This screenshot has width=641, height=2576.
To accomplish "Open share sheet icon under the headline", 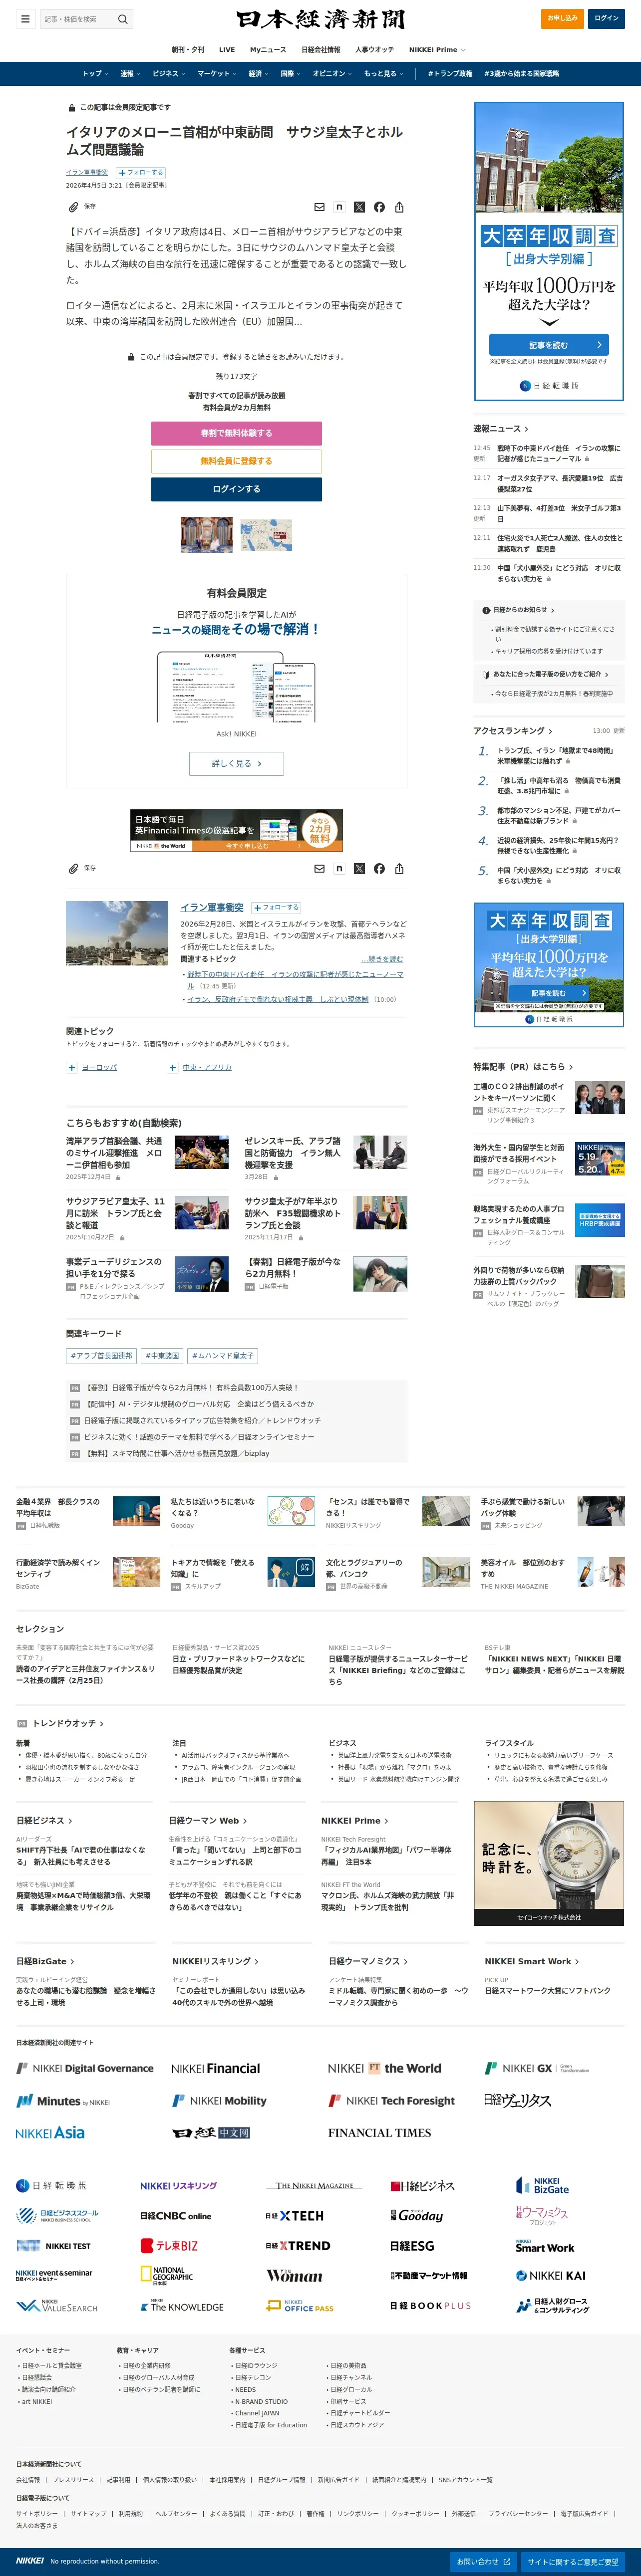I will tap(399, 207).
